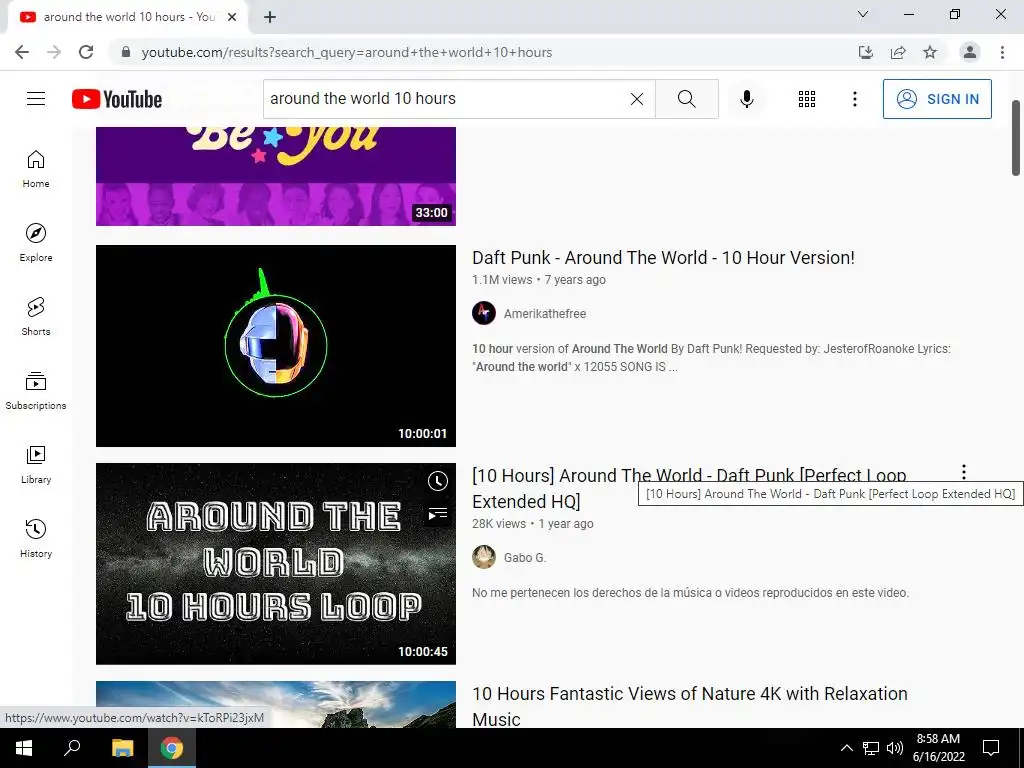Image resolution: width=1024 pixels, height=768 pixels.
Task: Go forward in the browser
Action: coord(54,52)
